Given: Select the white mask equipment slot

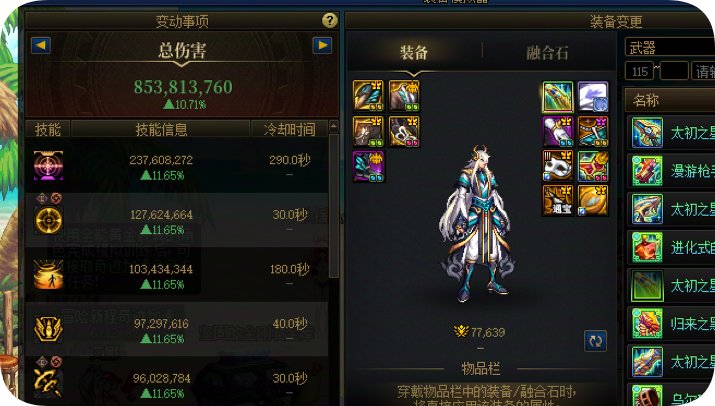Looking at the screenshot, I should 557,166.
